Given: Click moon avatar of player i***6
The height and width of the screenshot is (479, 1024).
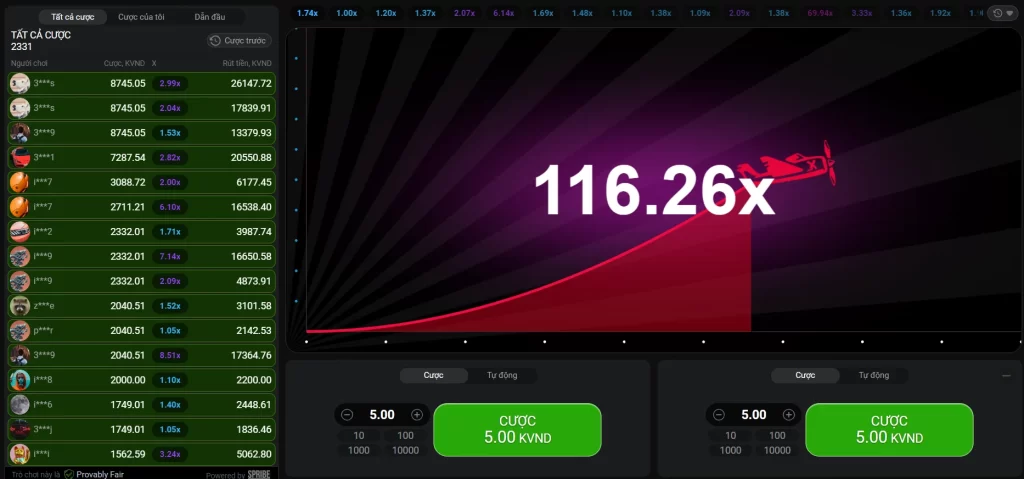Looking at the screenshot, I should [20, 405].
